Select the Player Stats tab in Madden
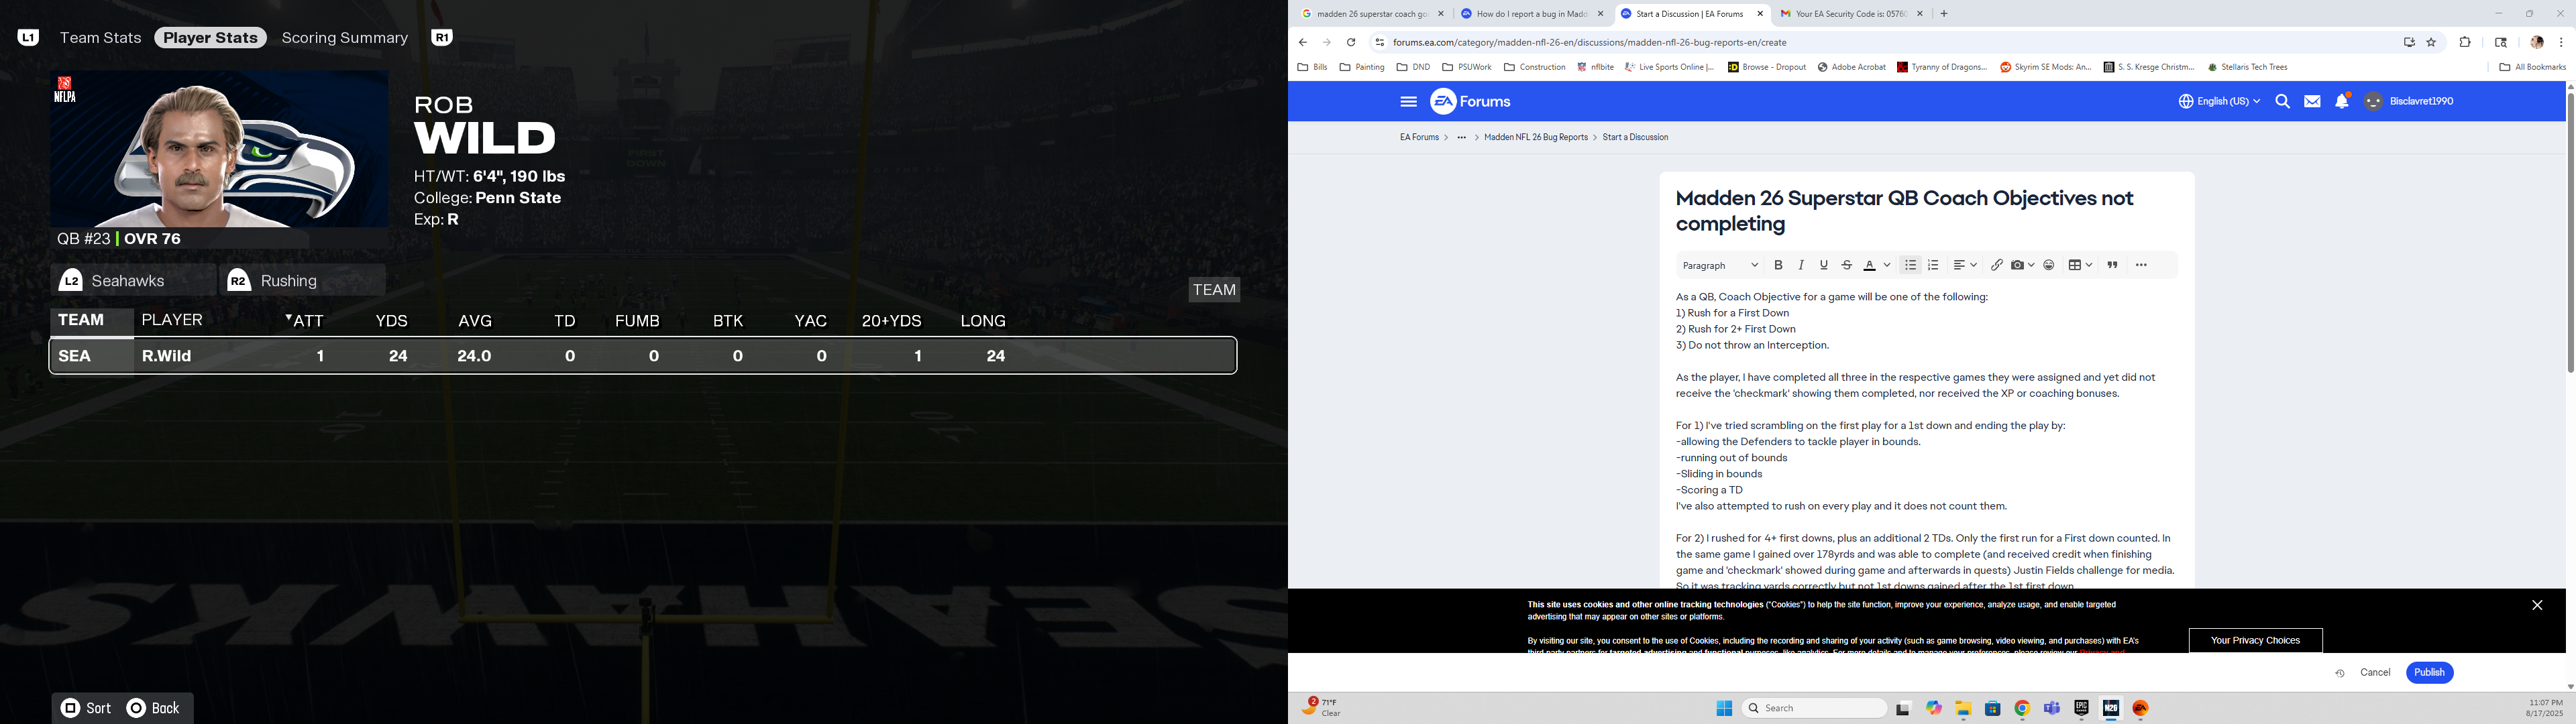Image resolution: width=2576 pixels, height=724 pixels. click(211, 37)
